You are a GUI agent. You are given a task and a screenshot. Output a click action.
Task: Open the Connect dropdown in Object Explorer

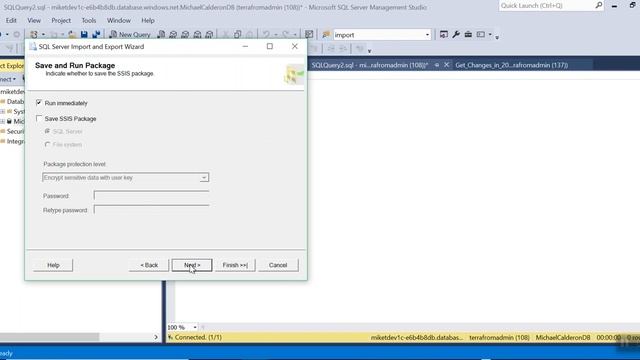[x=8, y=79]
